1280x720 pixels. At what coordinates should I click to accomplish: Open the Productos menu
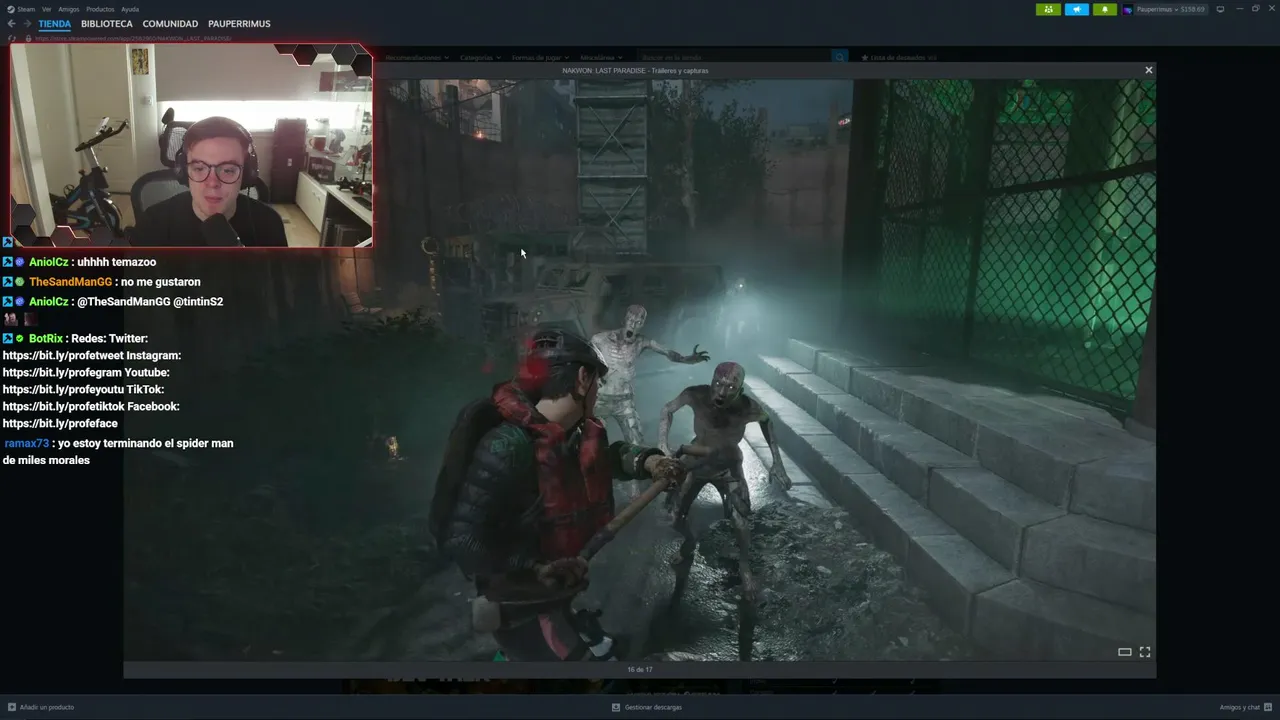pos(100,9)
